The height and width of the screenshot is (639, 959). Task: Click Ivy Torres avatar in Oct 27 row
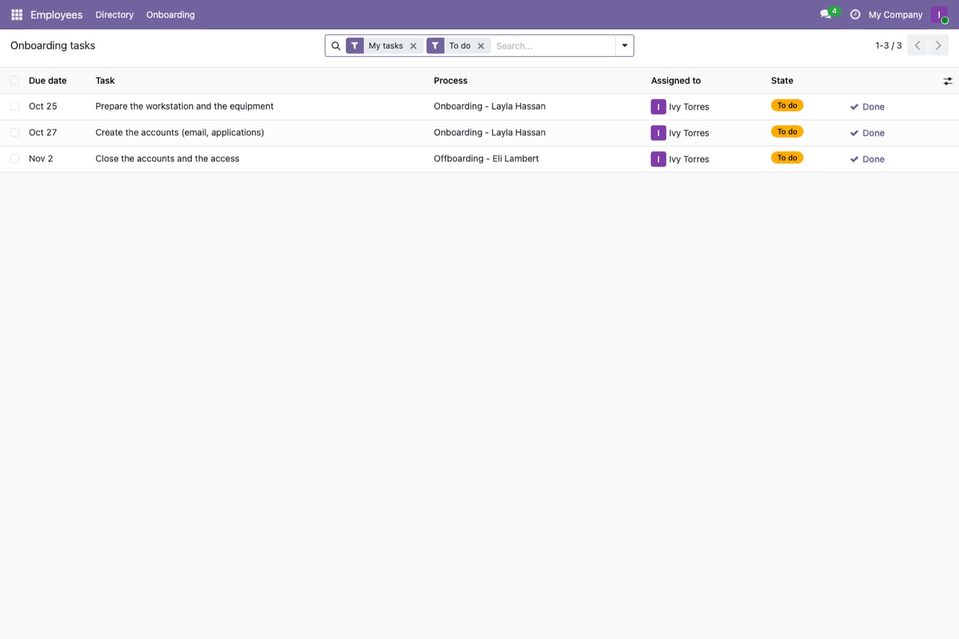[658, 133]
